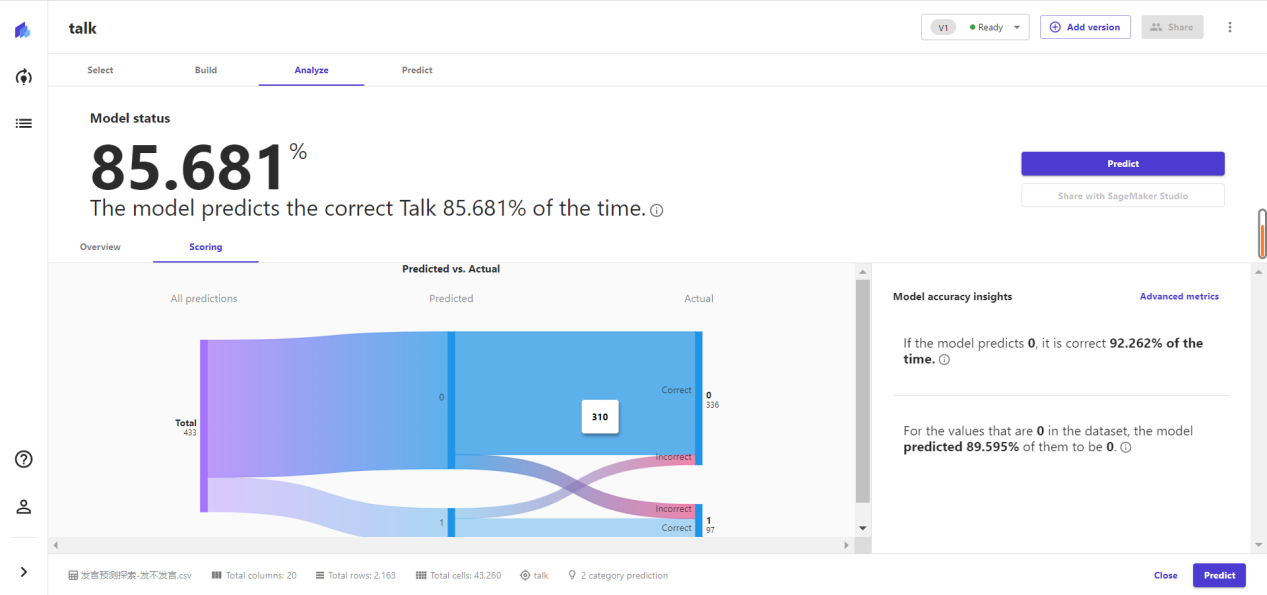Open the Advanced metrics link
The image size is (1267, 595).
pos(1179,296)
